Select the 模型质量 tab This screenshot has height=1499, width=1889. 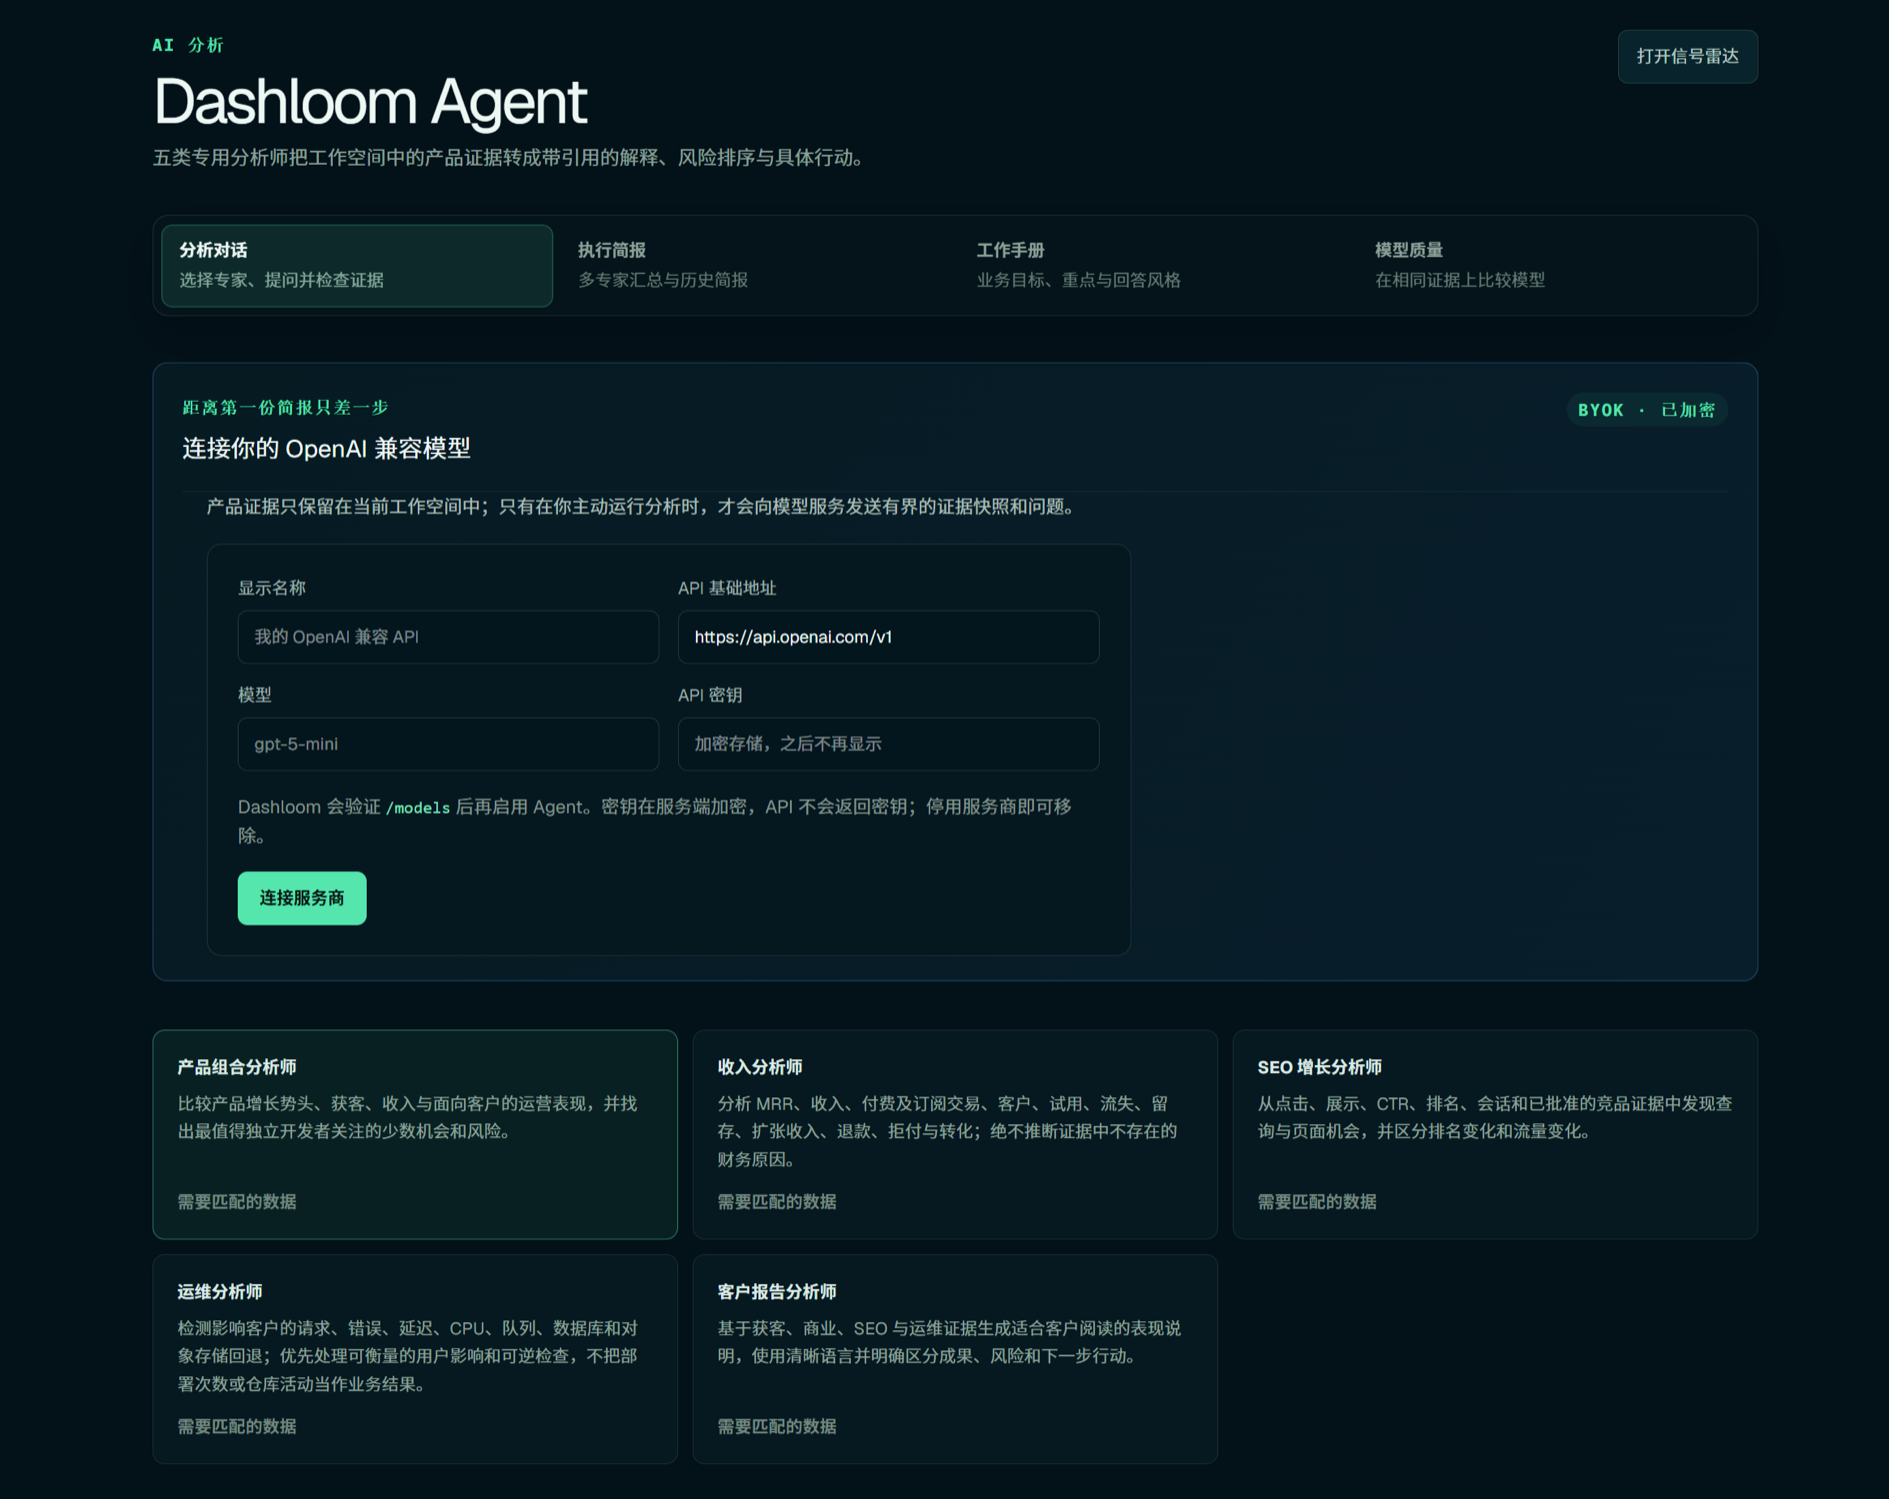[x=1553, y=265]
